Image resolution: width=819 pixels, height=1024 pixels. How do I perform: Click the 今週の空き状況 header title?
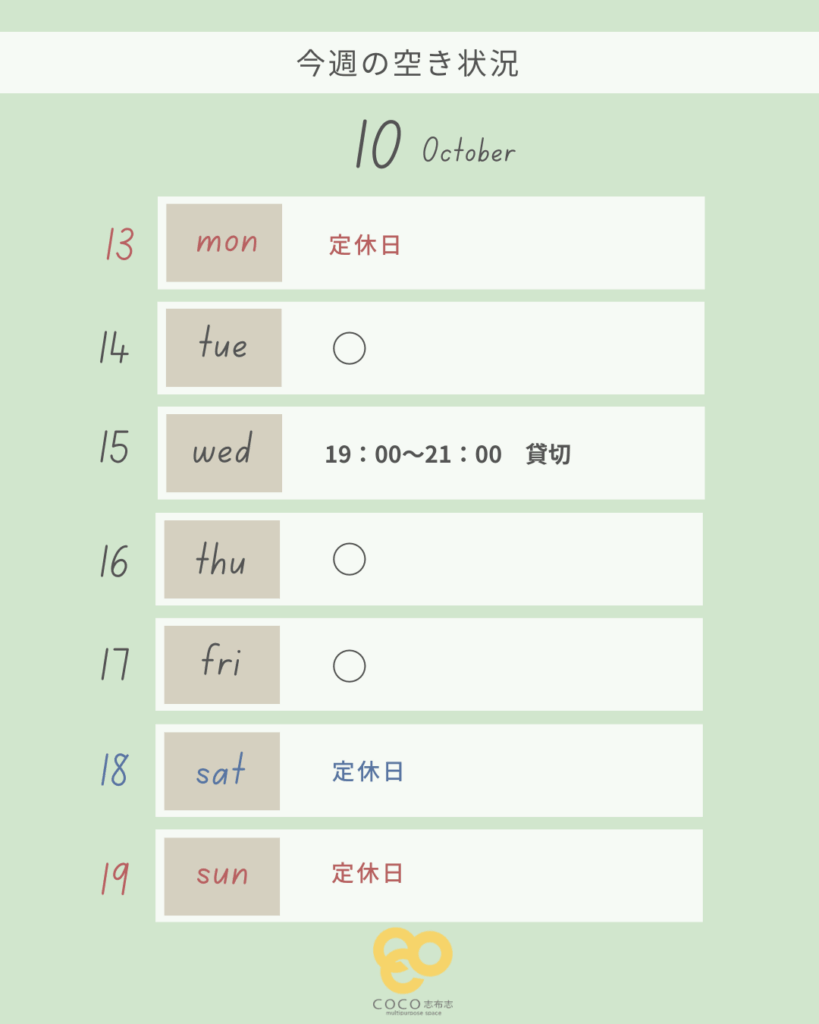coord(408,63)
